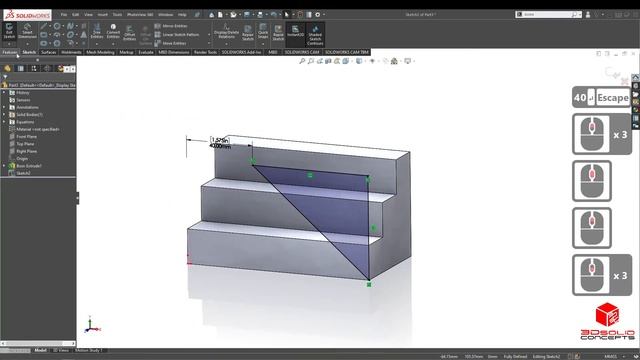The height and width of the screenshot is (360, 640).
Task: Click the New document icon
Action: [x=220, y=15]
